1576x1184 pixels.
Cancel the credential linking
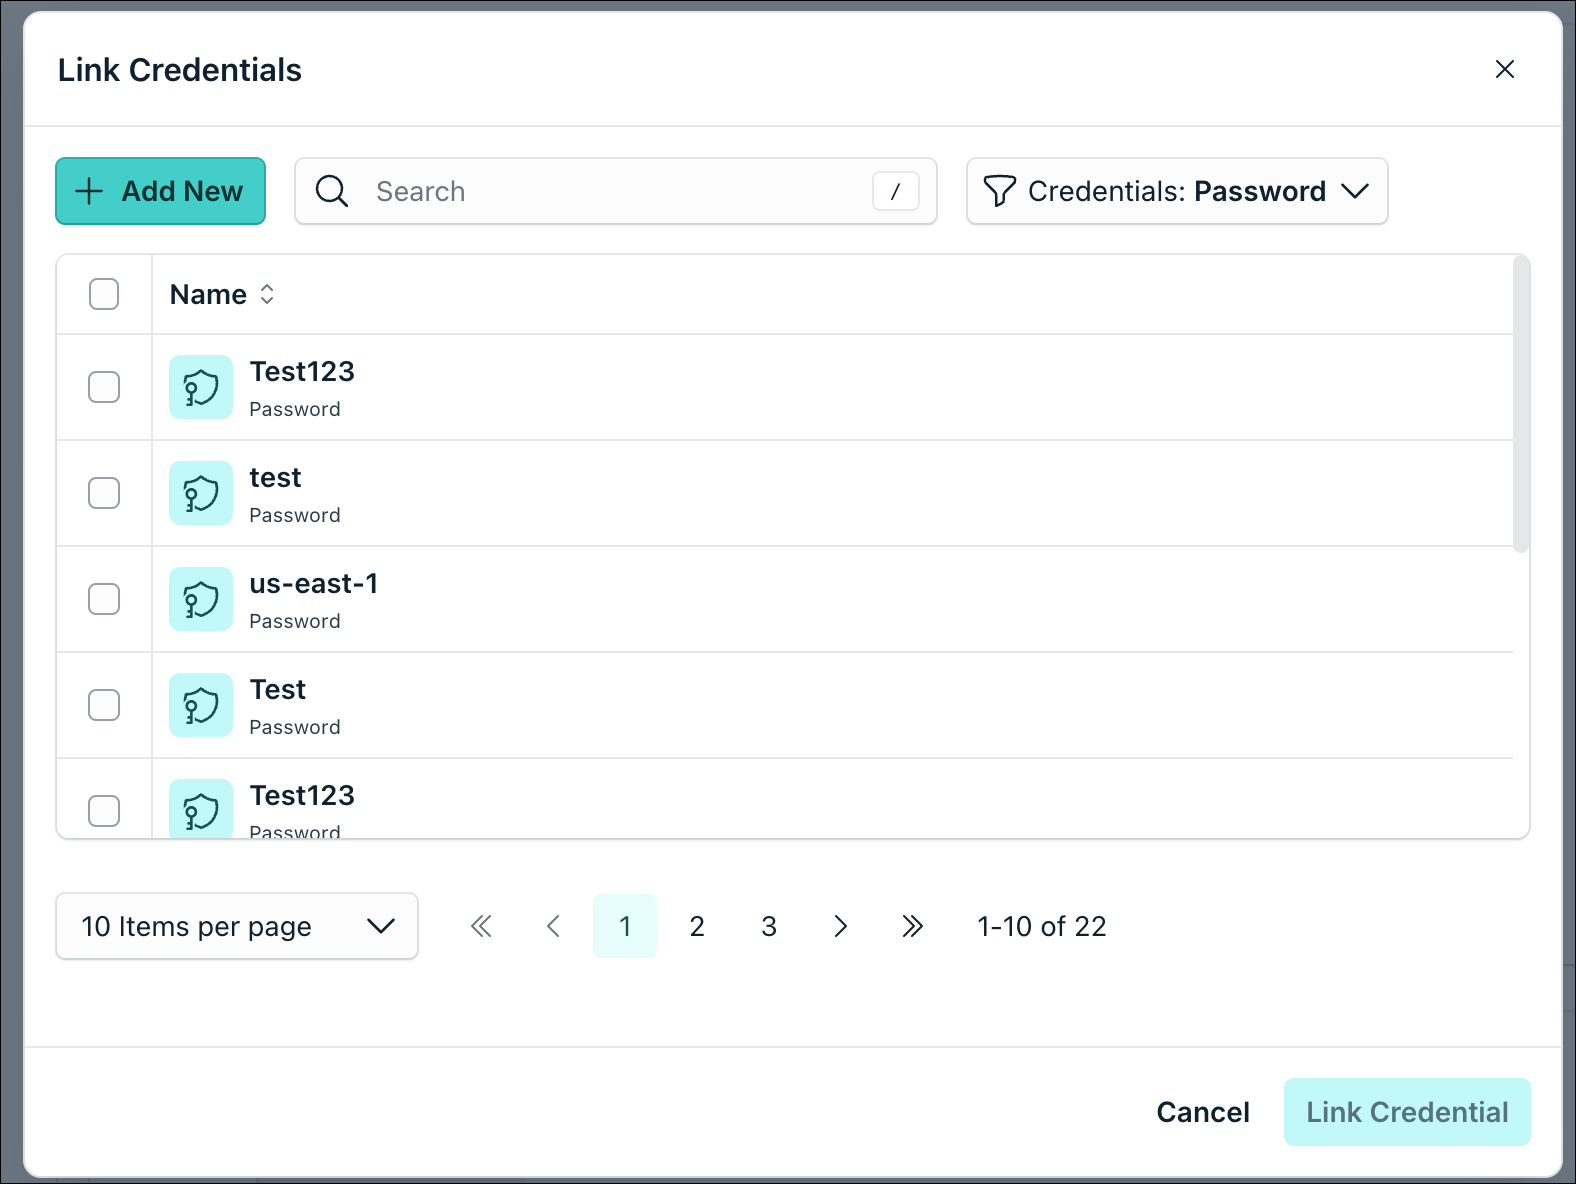(x=1203, y=1112)
